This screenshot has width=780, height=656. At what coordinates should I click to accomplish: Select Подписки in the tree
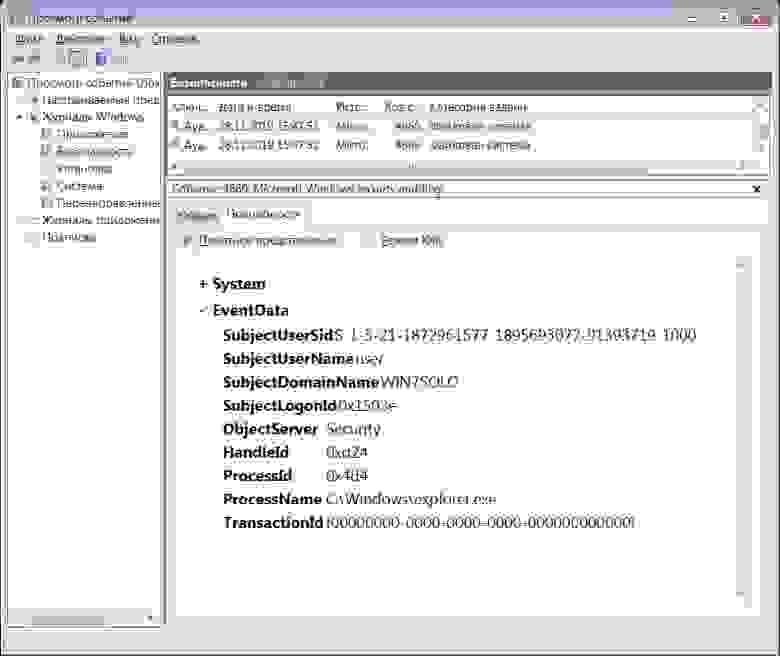click(x=69, y=237)
